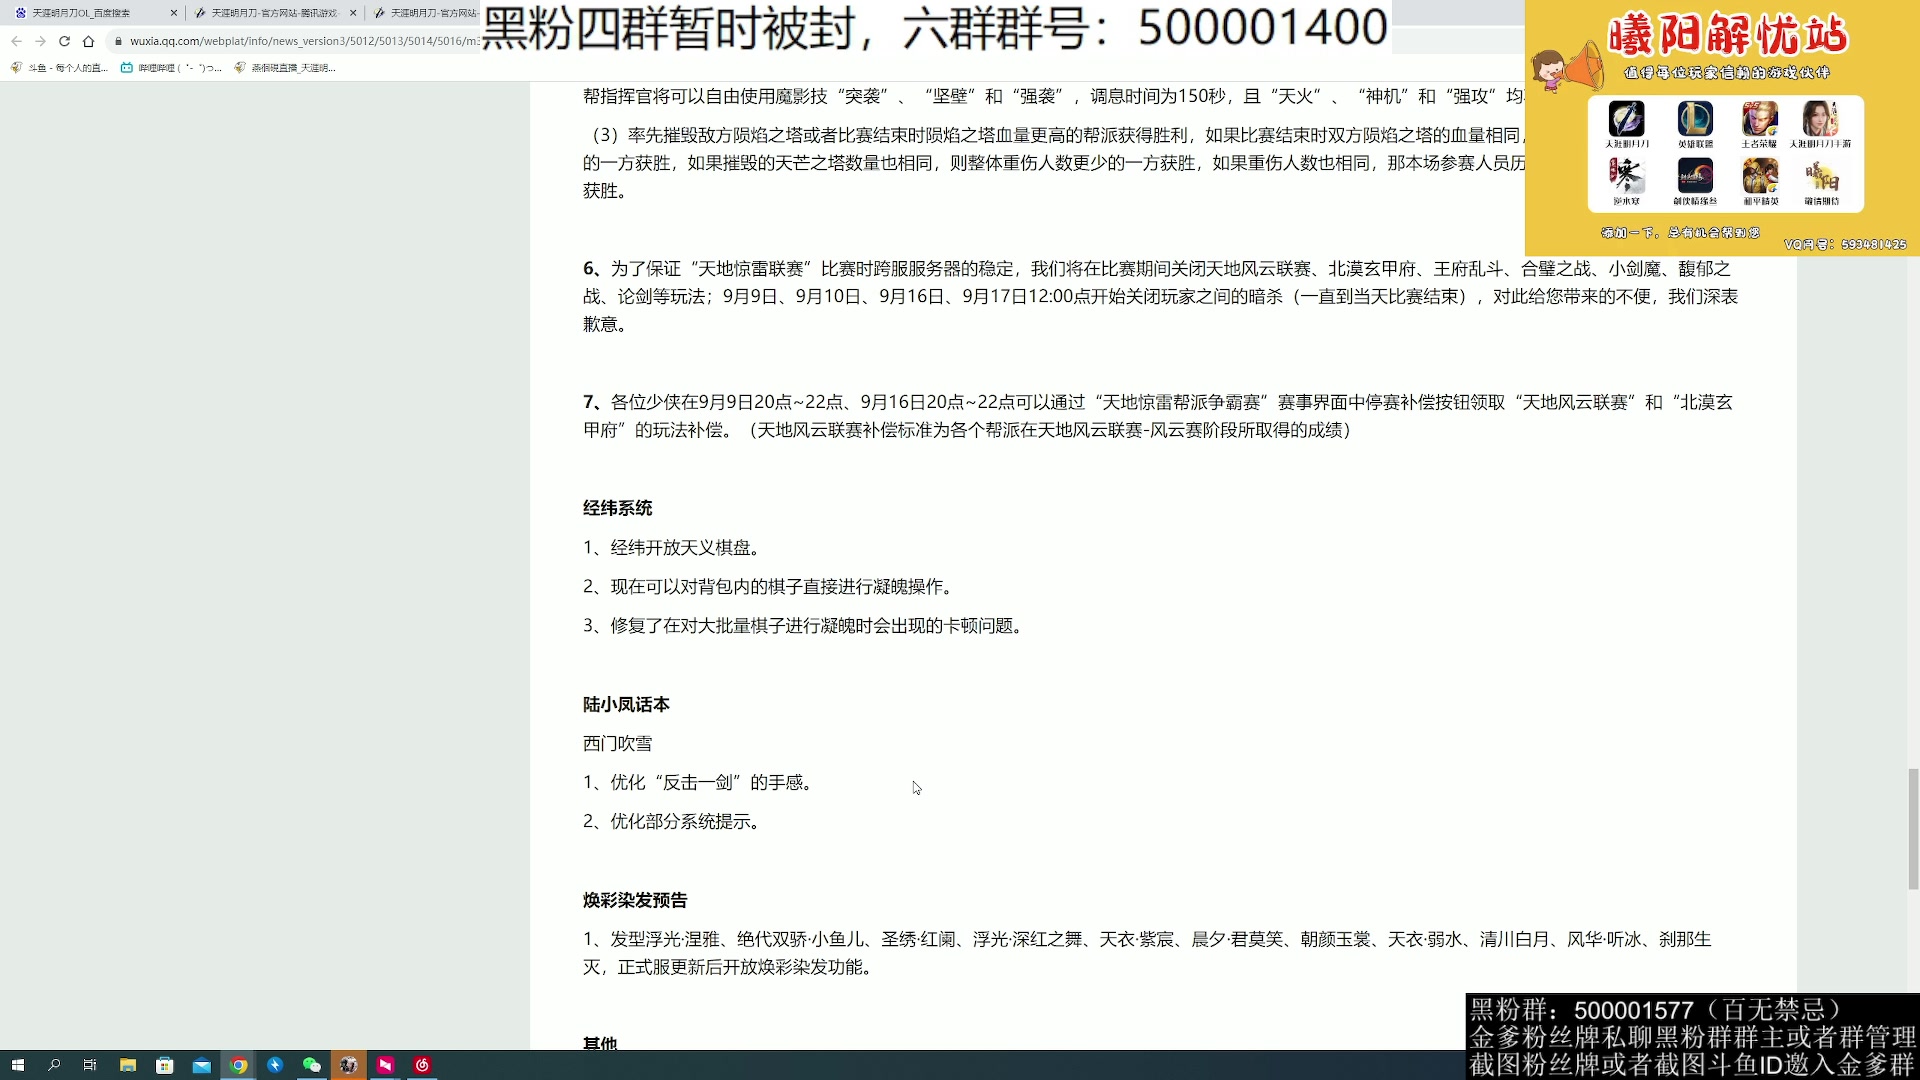Image resolution: width=1920 pixels, height=1080 pixels.
Task: Open NetEase Cloud Music from the taskbar
Action: (x=421, y=1066)
